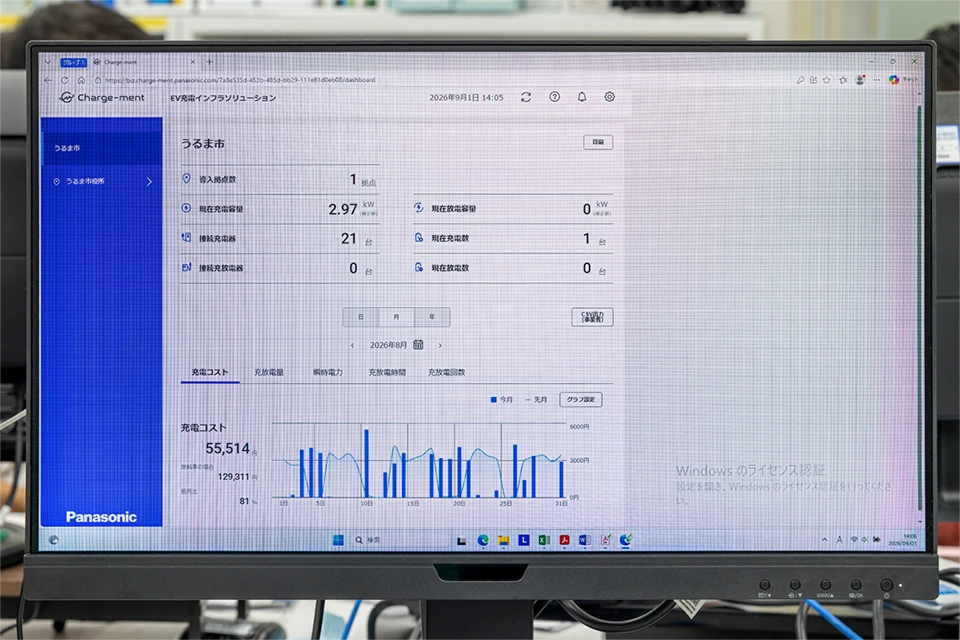
Task: Open the browser tab list dropdown
Action: pos(48,62)
